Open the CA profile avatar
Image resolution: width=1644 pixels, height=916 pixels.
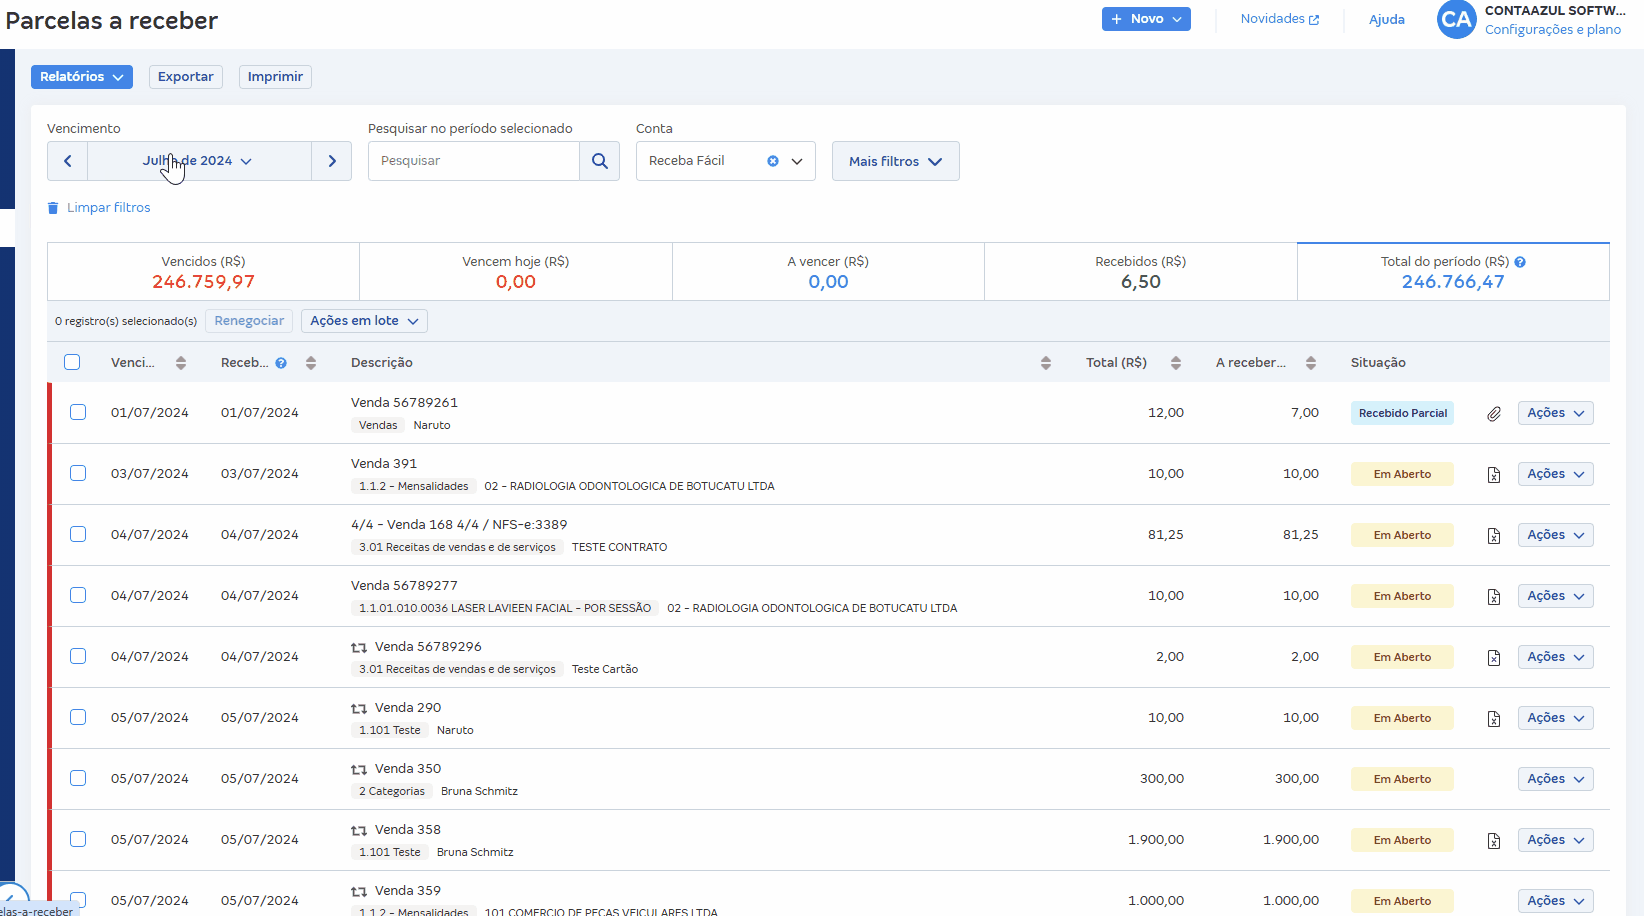pyautogui.click(x=1456, y=19)
